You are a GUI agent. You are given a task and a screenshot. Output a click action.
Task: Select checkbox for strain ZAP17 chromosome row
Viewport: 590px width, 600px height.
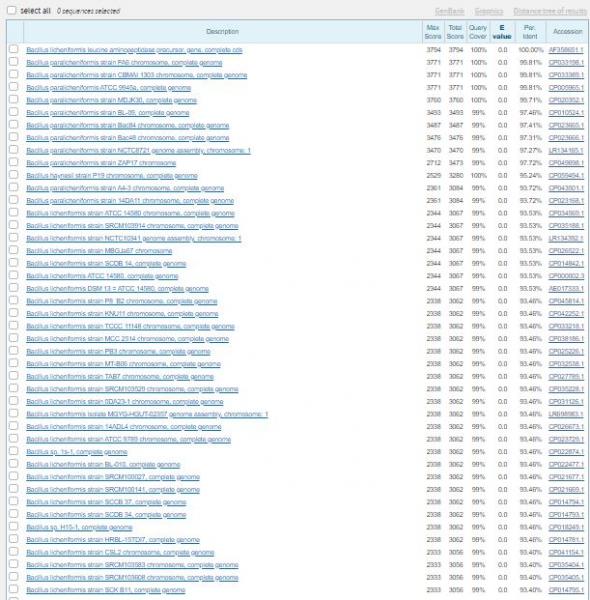pyautogui.click(x=13, y=162)
